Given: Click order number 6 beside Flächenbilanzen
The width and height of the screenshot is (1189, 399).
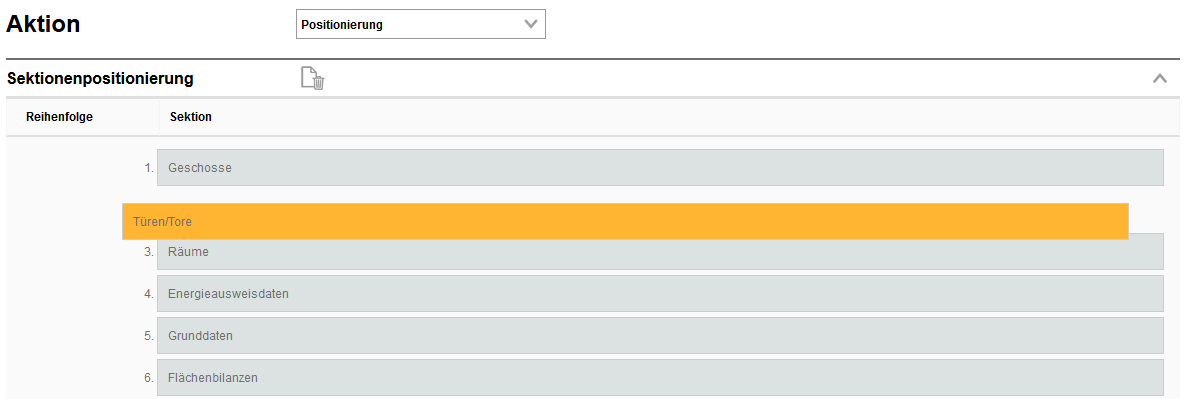Looking at the screenshot, I should (x=149, y=377).
